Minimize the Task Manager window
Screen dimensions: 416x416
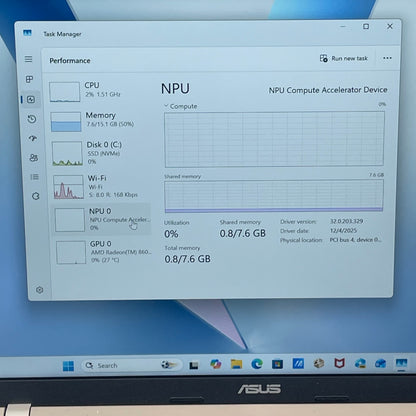coord(343,26)
